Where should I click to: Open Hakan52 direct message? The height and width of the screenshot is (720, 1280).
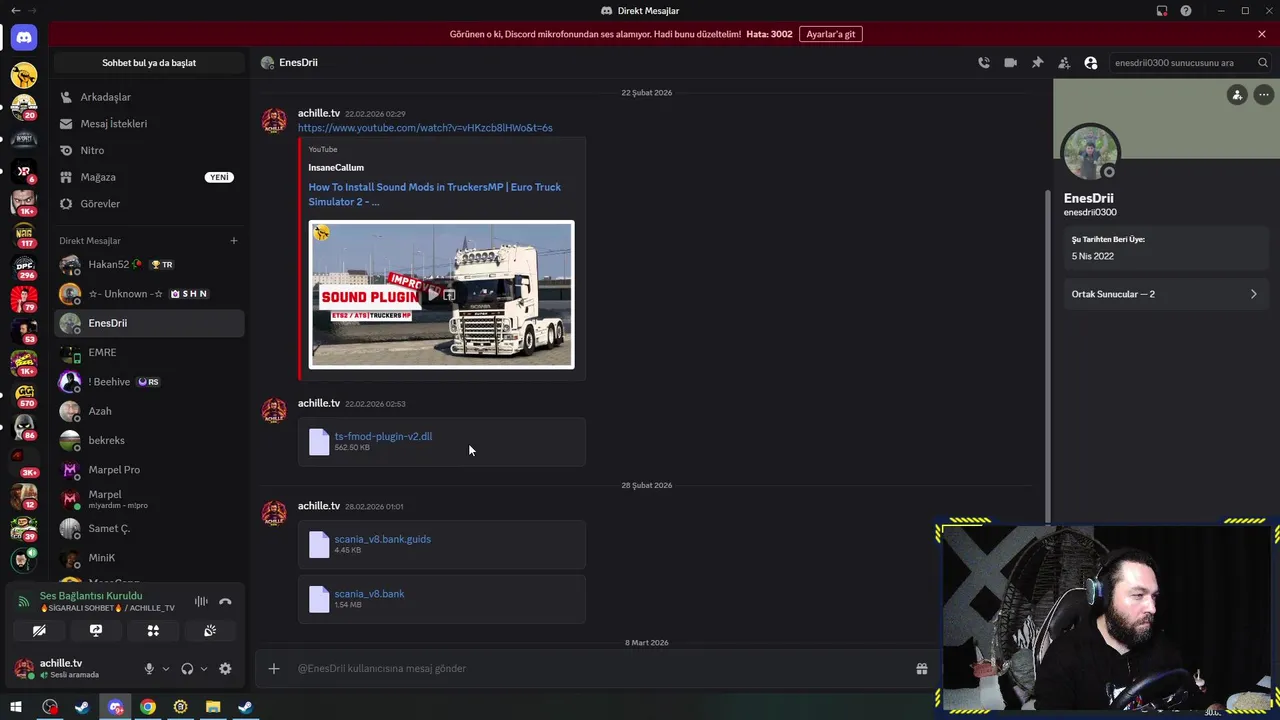[x=149, y=265]
